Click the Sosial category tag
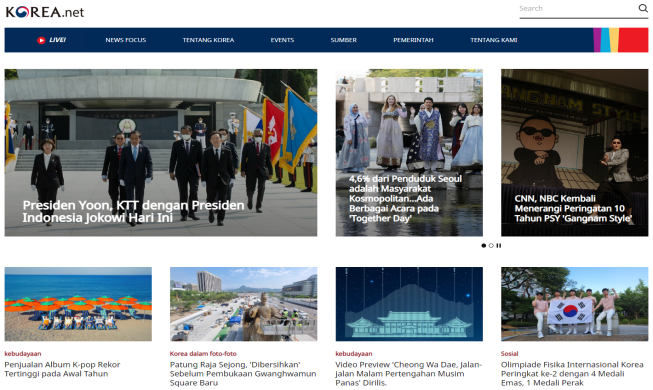 coord(509,354)
